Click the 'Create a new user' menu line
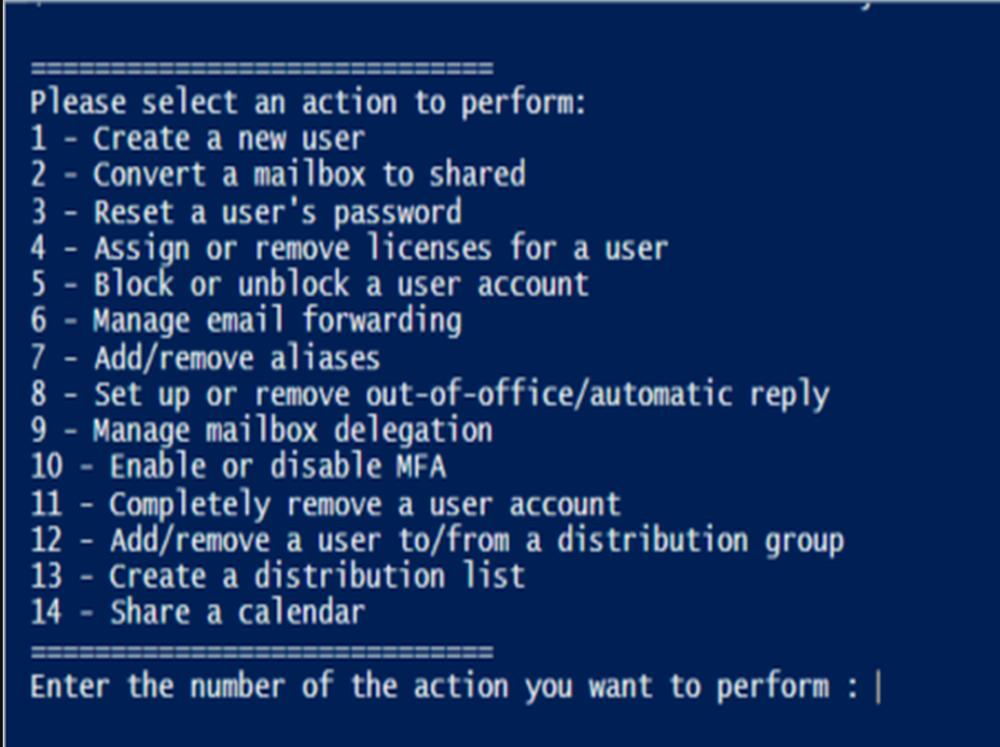 point(198,138)
